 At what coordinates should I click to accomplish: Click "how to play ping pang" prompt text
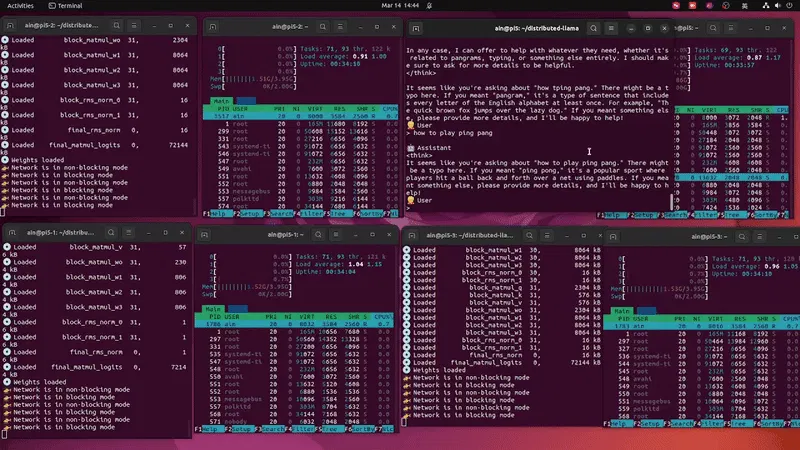[453, 133]
